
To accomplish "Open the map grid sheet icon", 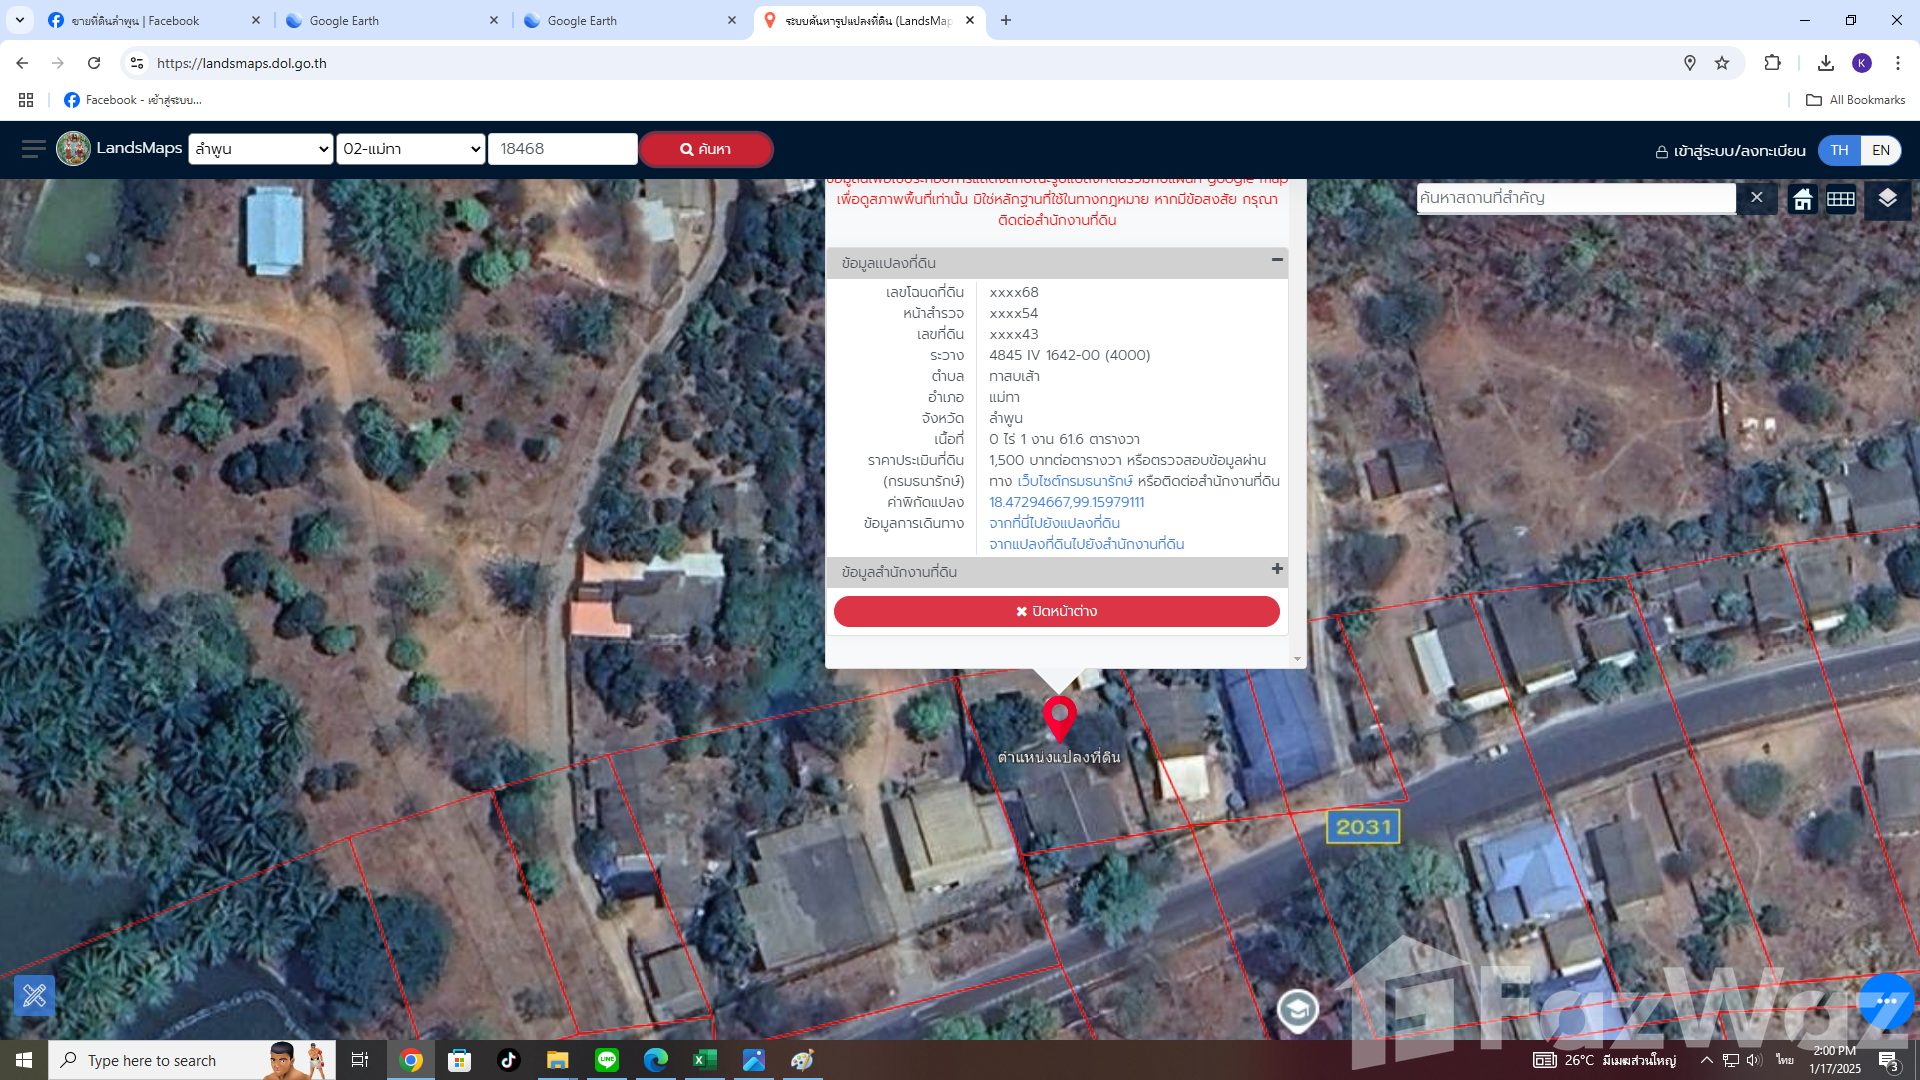I will tap(1840, 199).
